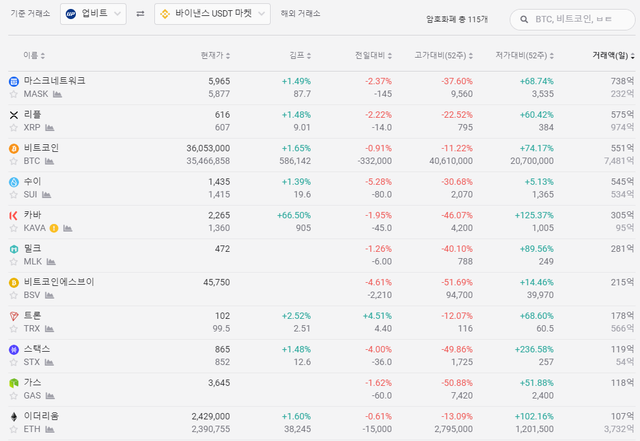Open the KAVA chart icon

tap(68, 228)
